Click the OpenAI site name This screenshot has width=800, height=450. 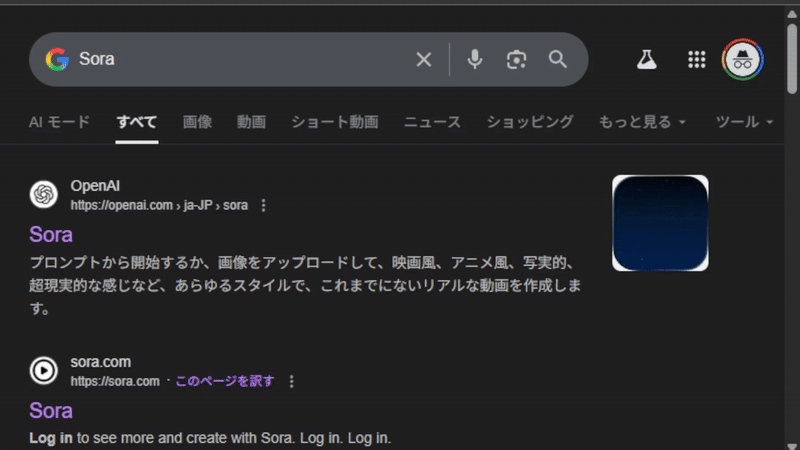pos(95,186)
